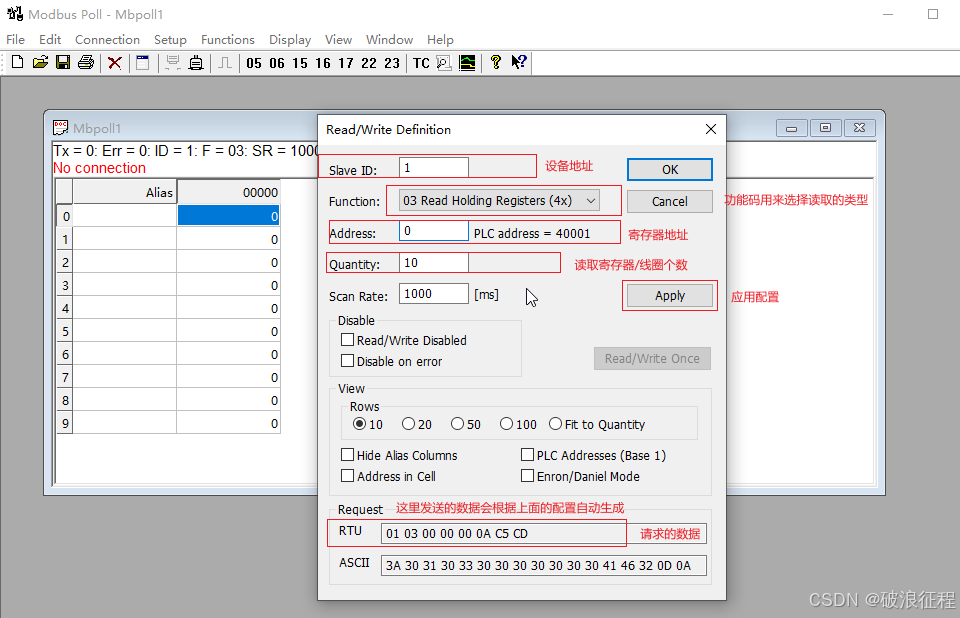Click the Apply button
Viewport: 960px width, 618px height.
point(670,296)
